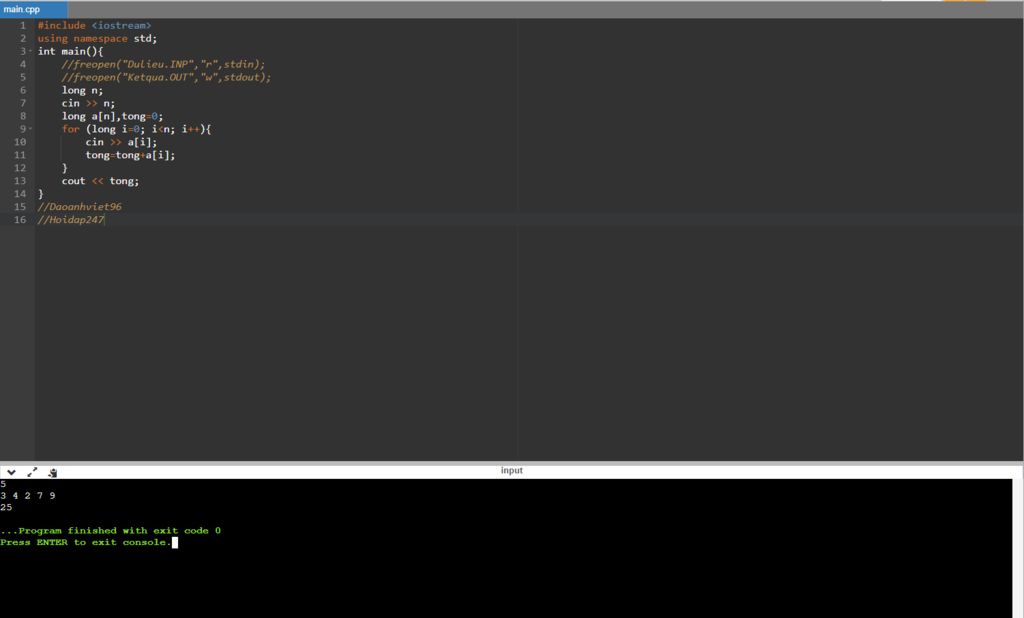Click the 'using namespace std;' line
1024x618 pixels.
pos(97,39)
